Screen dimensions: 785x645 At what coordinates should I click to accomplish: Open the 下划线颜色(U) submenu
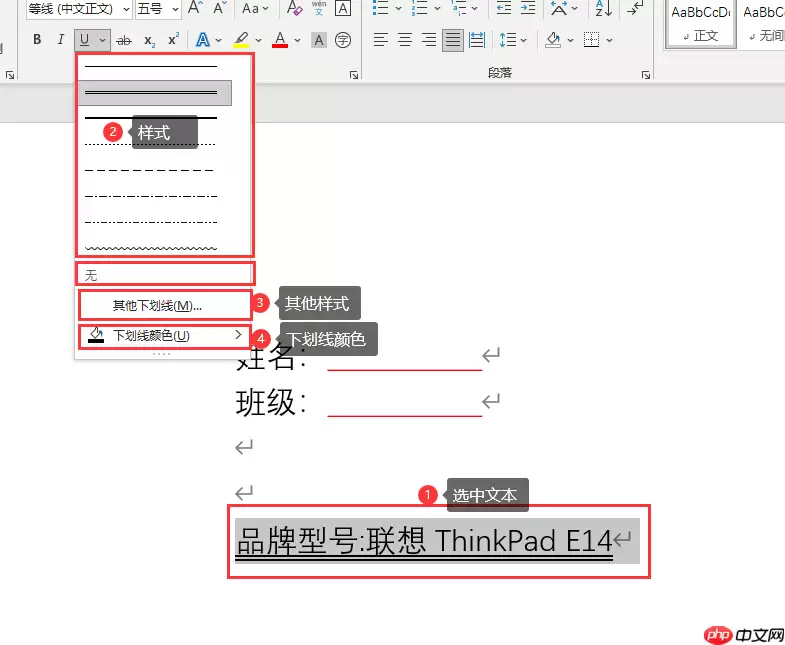164,336
